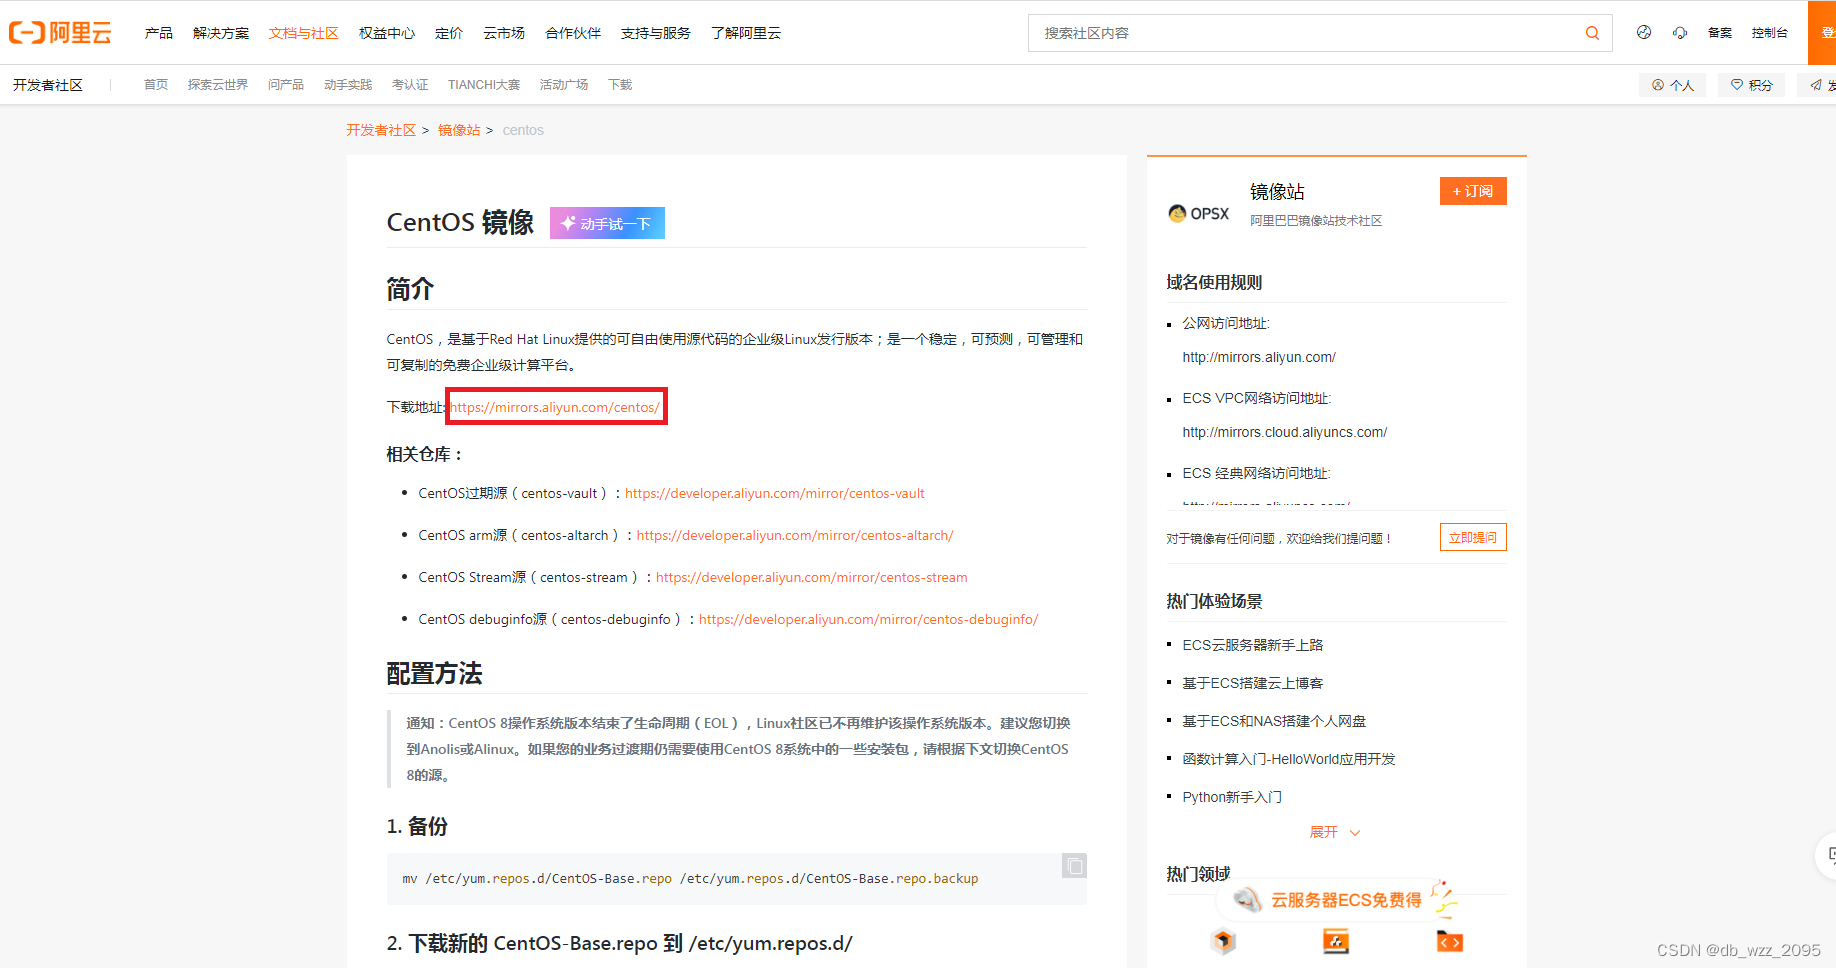The image size is (1836, 968).
Task: Open the hexagonal cube hot domain icon
Action: point(1223,941)
